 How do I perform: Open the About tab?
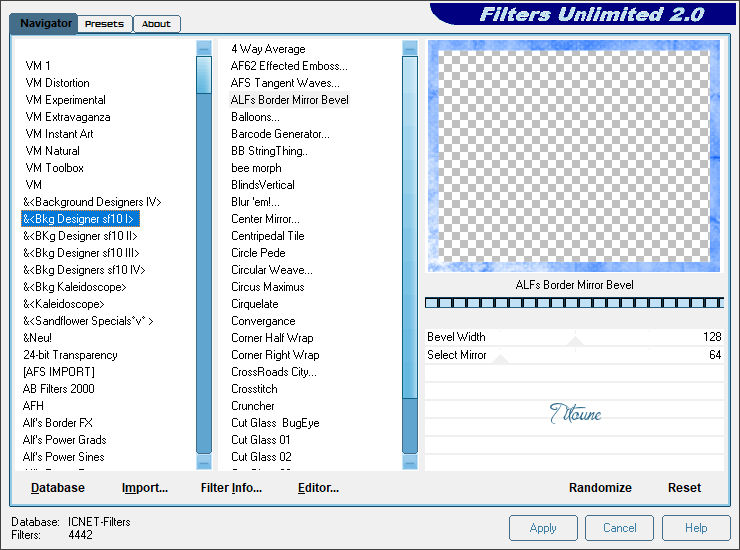(x=156, y=24)
